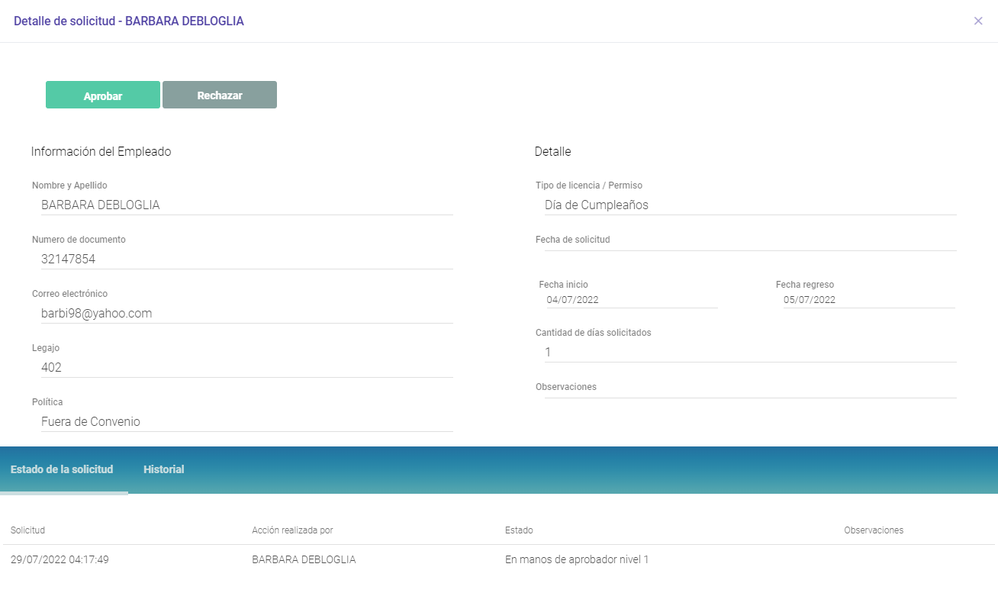The width and height of the screenshot is (998, 590).
Task: Click the Fecha regreso date field
Action: coord(869,300)
